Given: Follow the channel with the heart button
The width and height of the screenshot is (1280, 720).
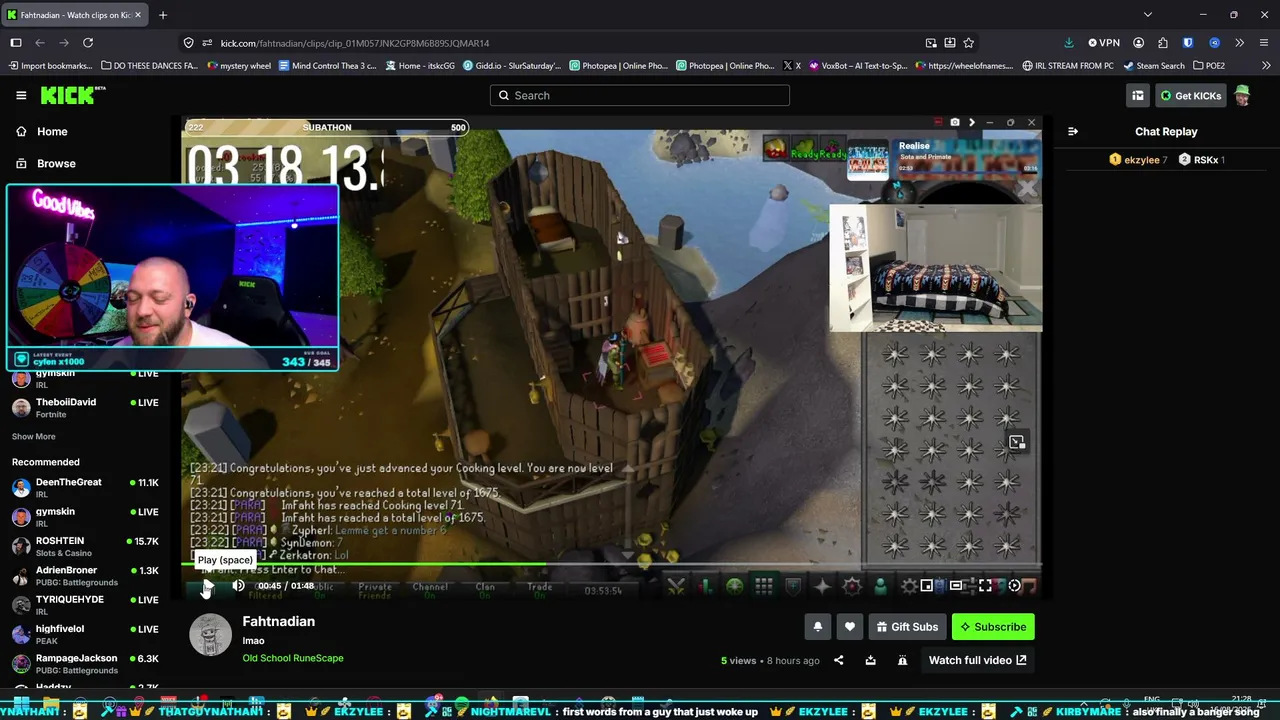Looking at the screenshot, I should pos(850,627).
